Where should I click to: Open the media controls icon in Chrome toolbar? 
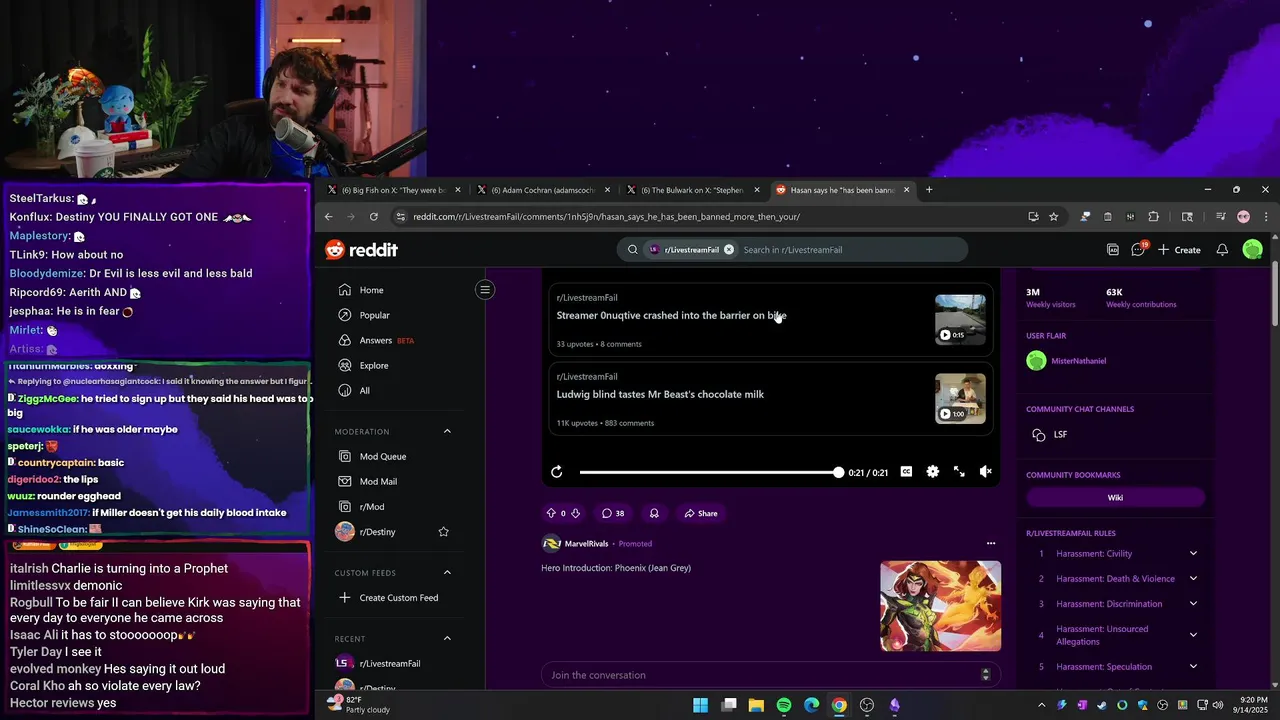point(1220,216)
